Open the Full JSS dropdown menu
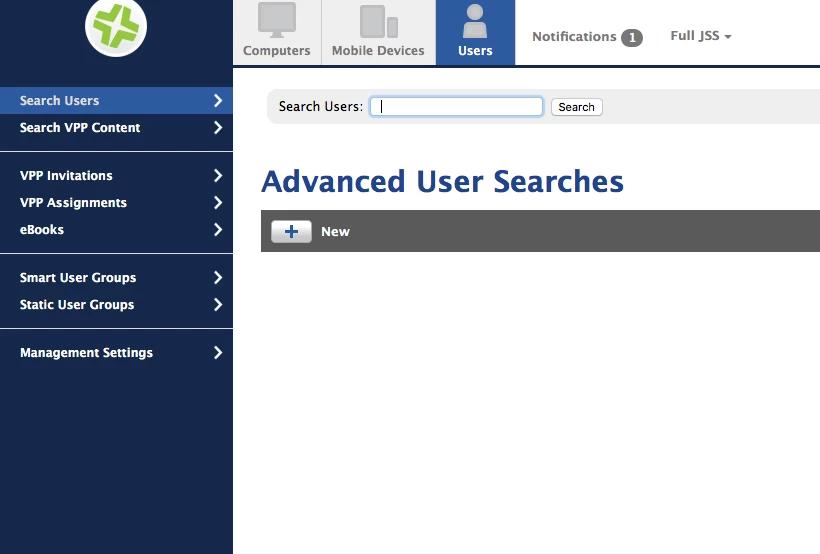This screenshot has width=820, height=554. click(701, 36)
